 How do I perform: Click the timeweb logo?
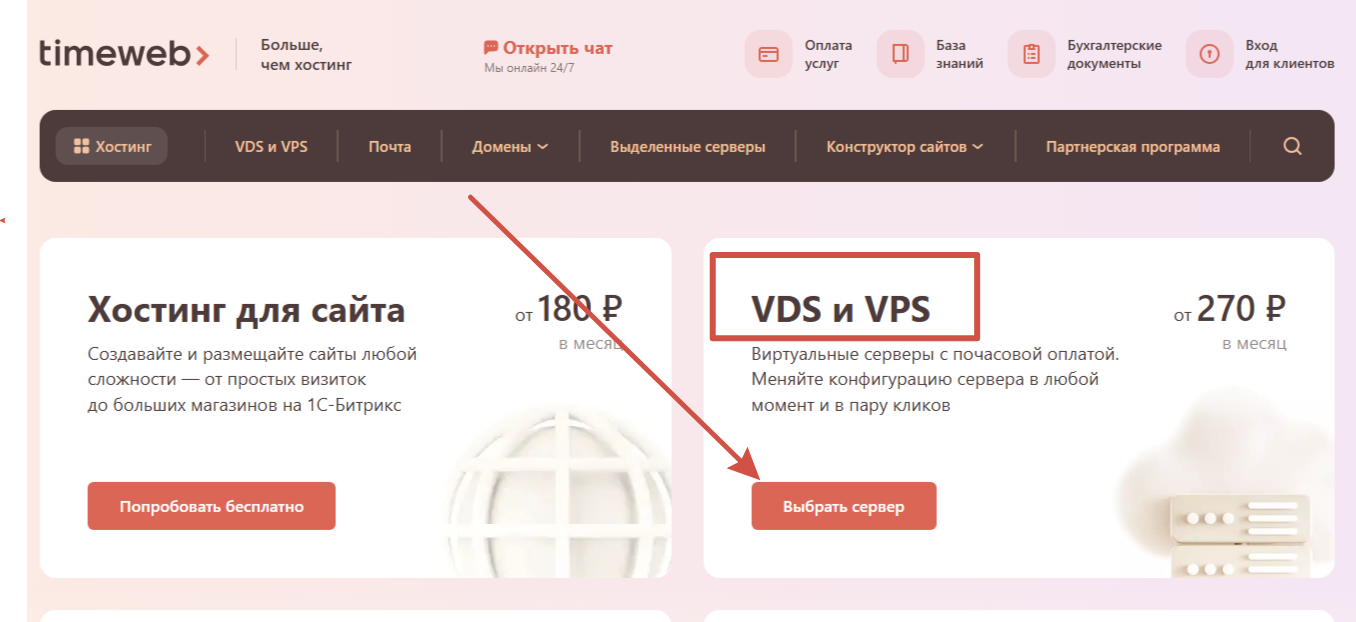(x=125, y=53)
